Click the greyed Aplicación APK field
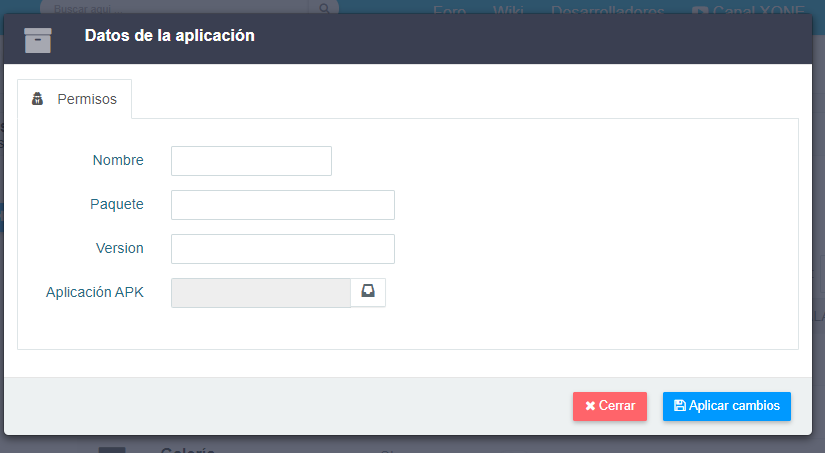The height and width of the screenshot is (453, 825). [x=261, y=293]
